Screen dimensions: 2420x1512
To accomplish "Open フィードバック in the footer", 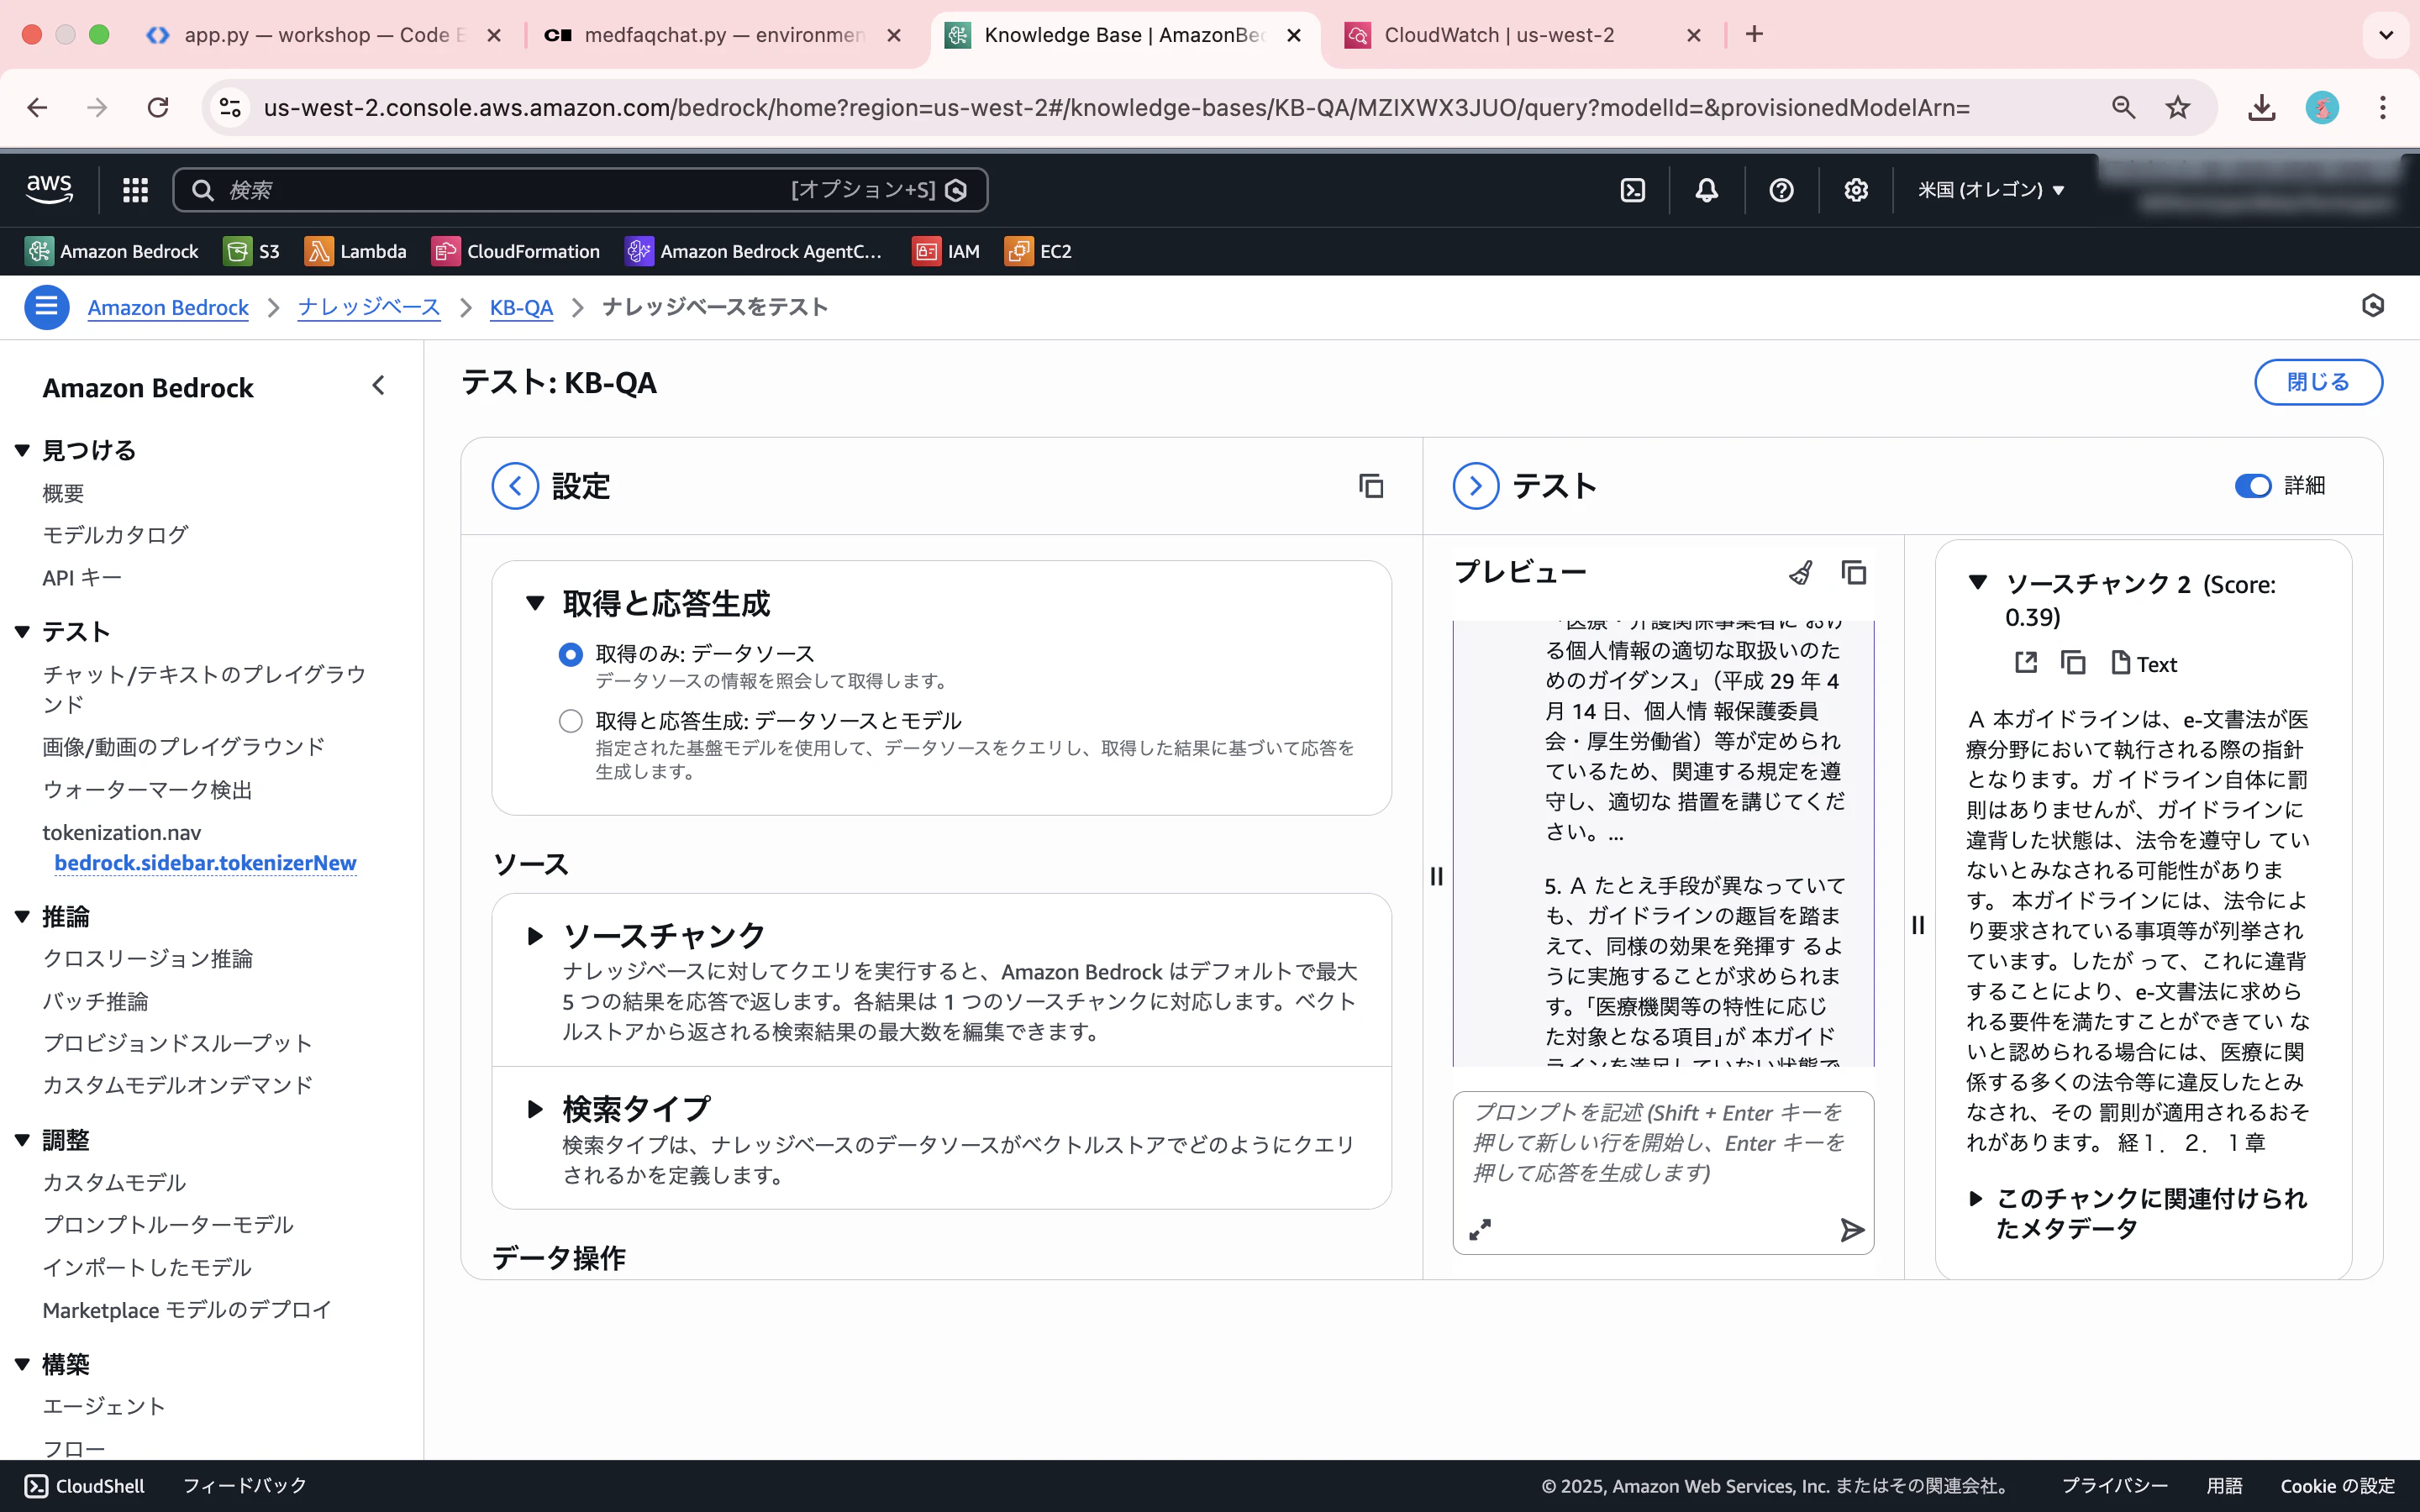I will (245, 1486).
